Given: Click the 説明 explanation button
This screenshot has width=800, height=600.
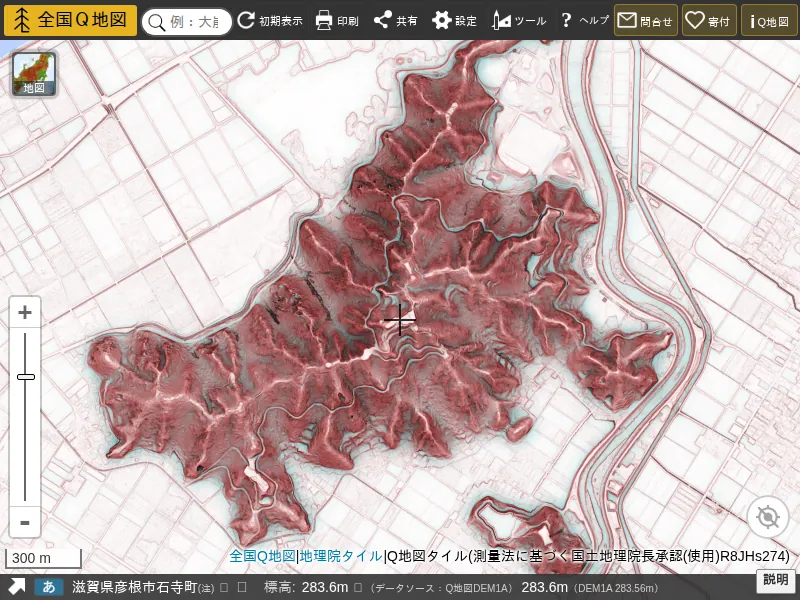Looking at the screenshot, I should (x=776, y=580).
